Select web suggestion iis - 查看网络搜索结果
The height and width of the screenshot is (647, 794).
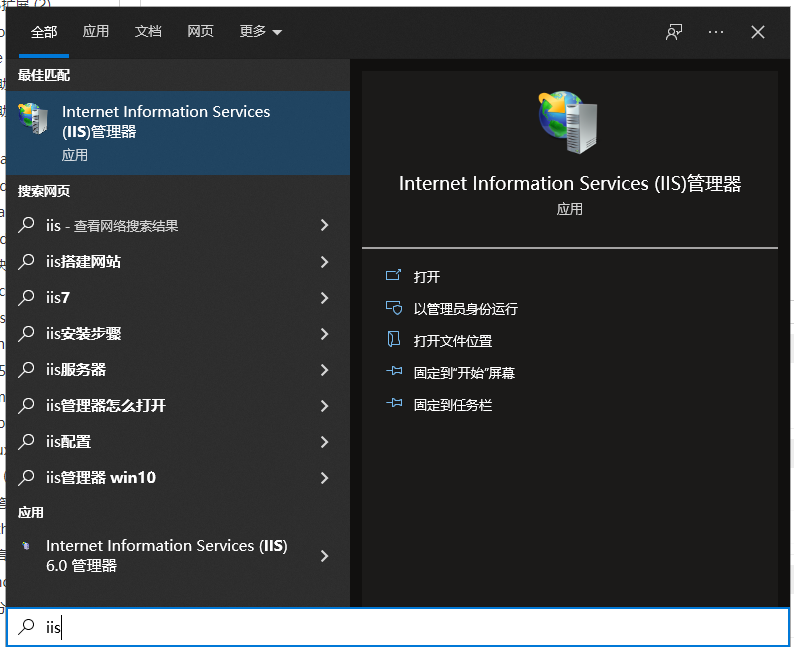click(x=178, y=225)
